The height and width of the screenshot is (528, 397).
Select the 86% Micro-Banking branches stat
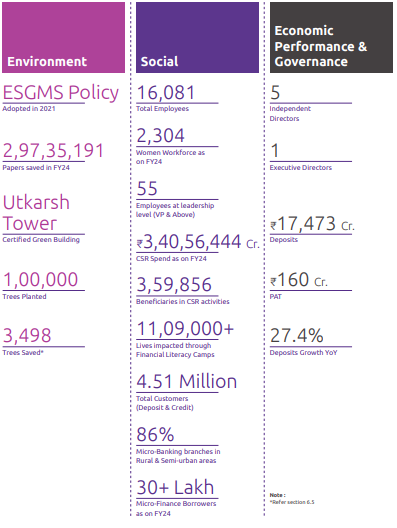coord(155,434)
